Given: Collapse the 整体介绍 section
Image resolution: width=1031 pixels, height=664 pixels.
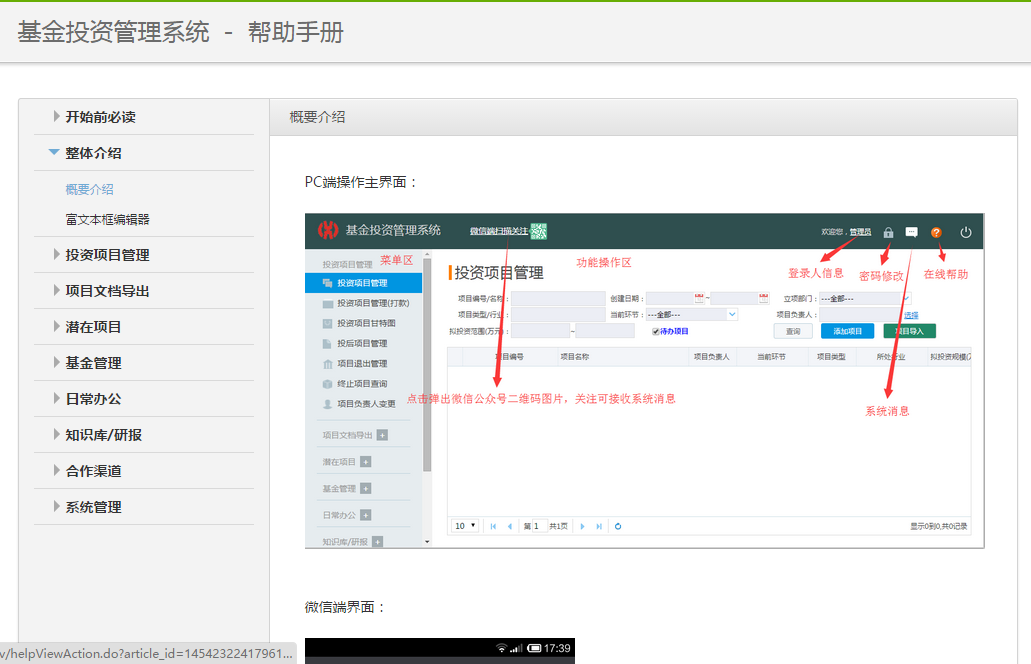Looking at the screenshot, I should coord(93,153).
